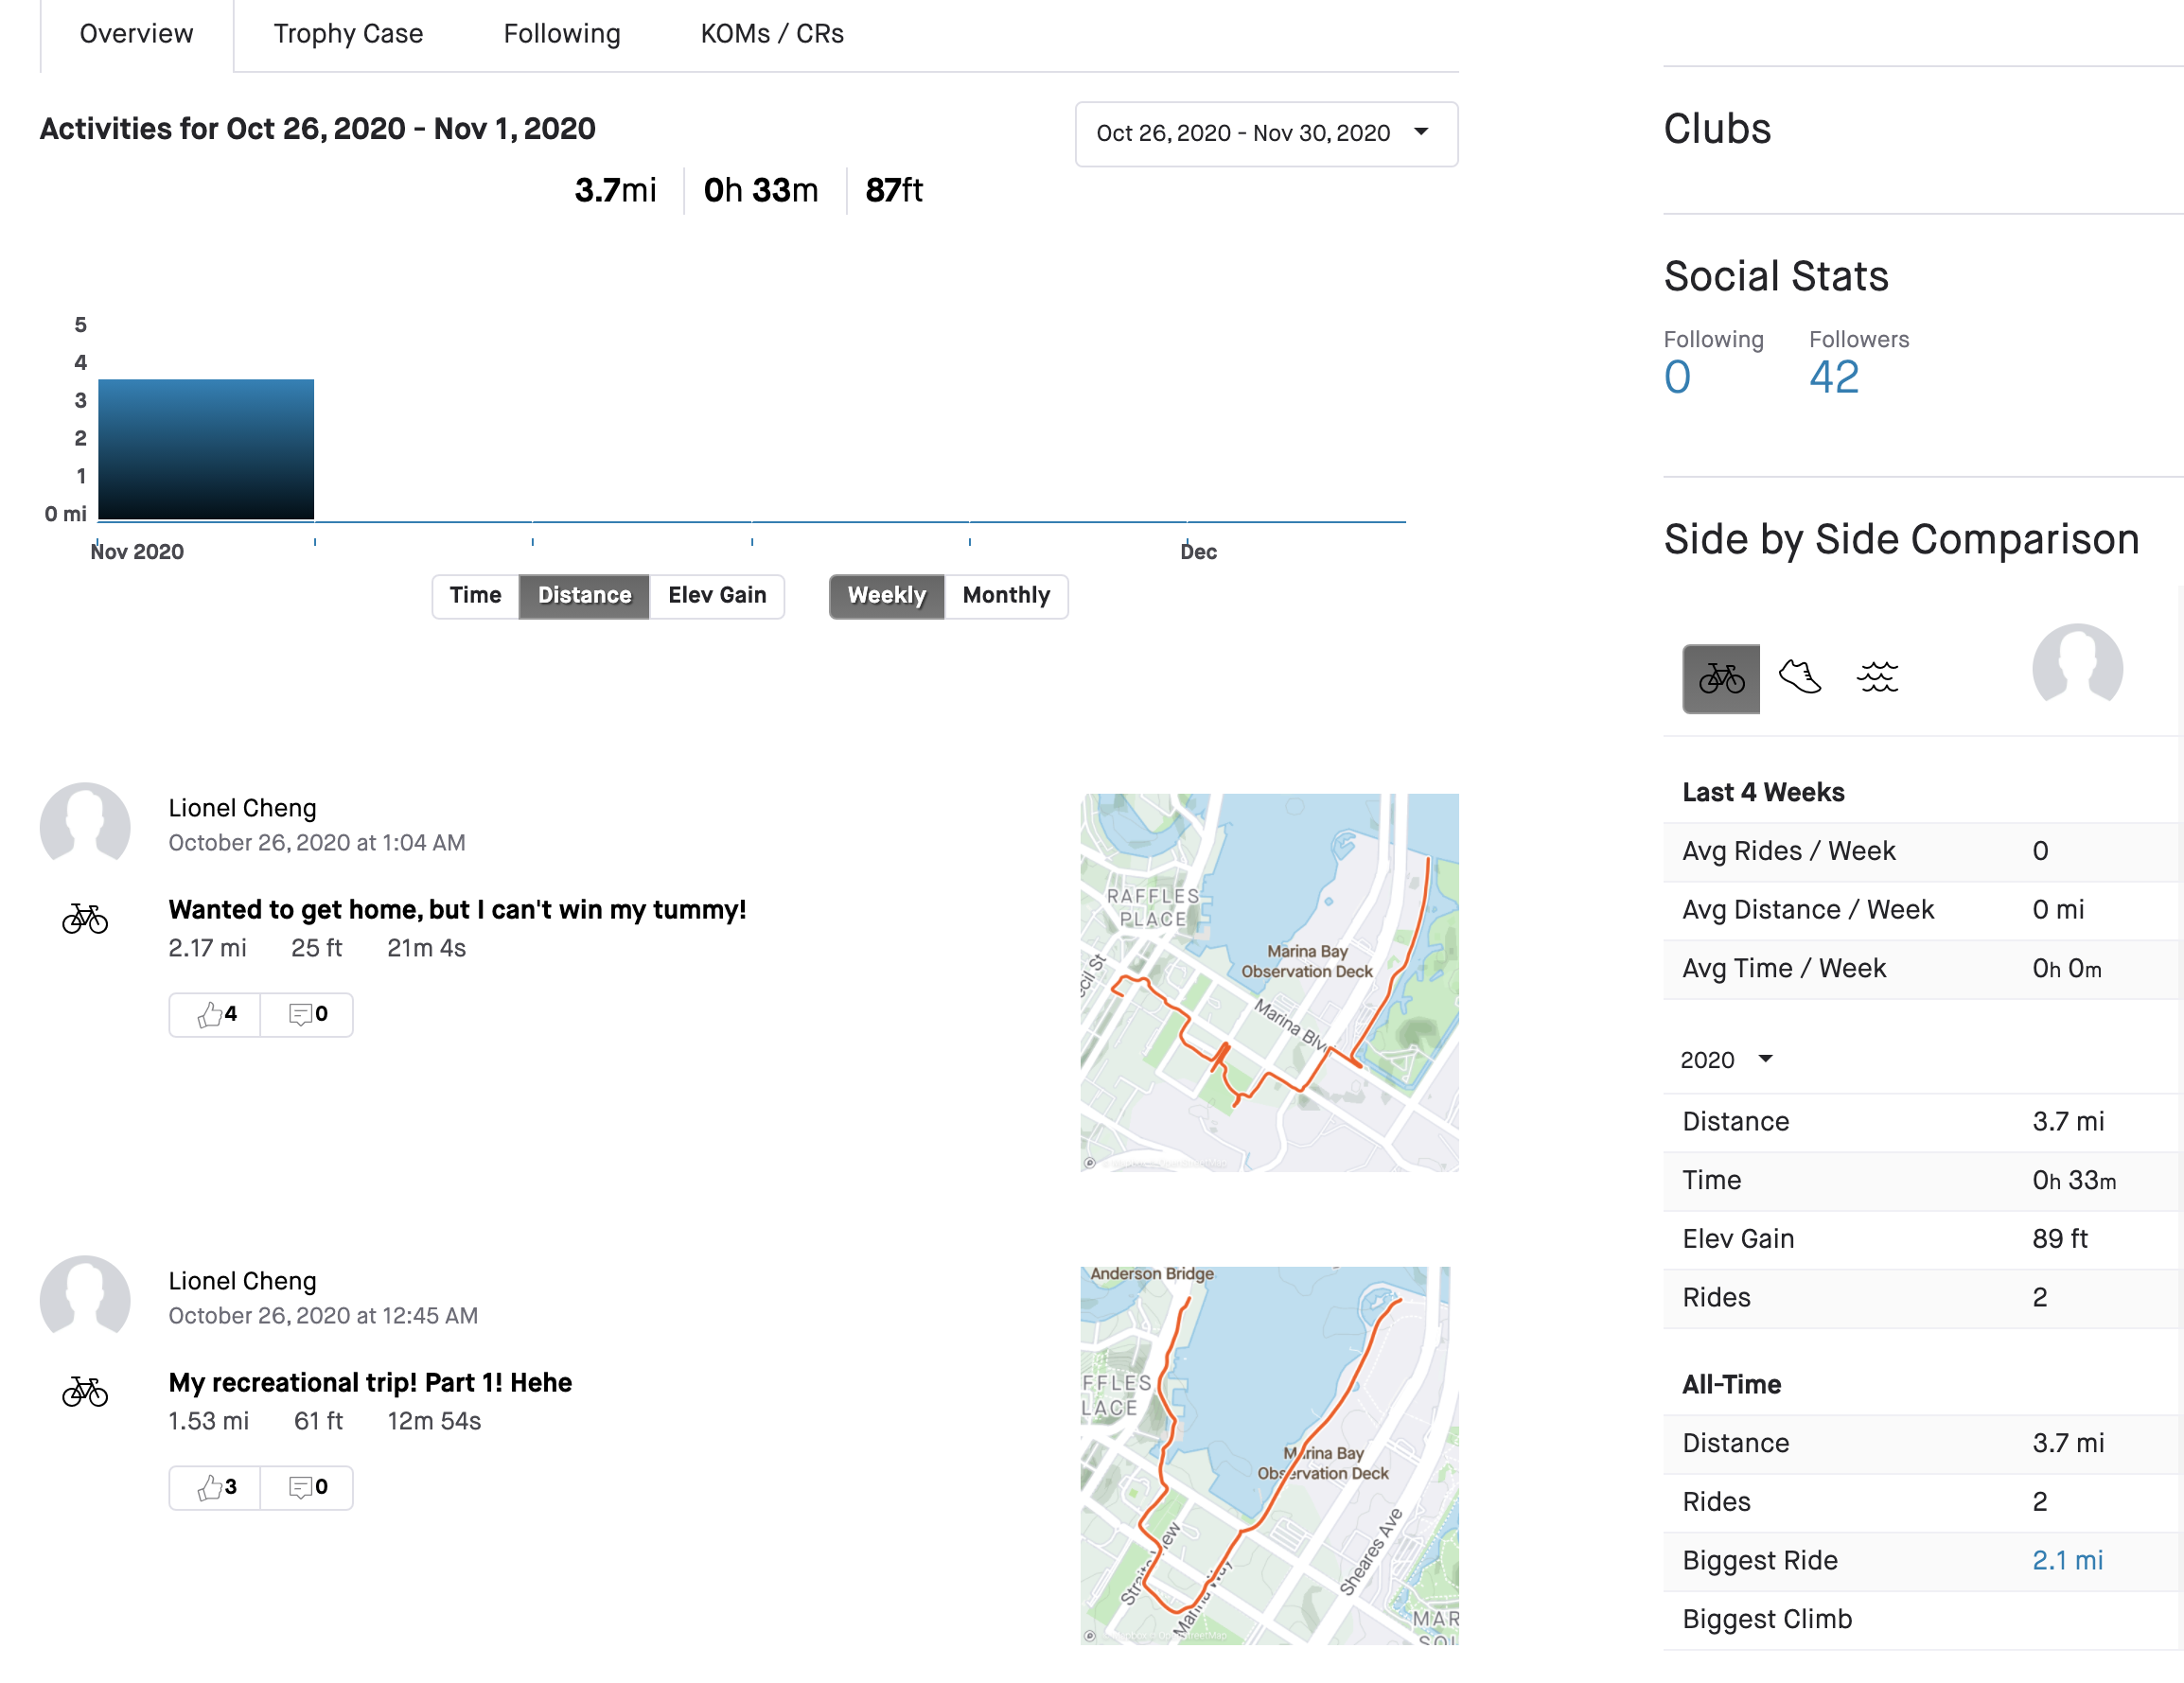Click the 'Elev Gain' 89 ft row
2184x1683 pixels.
click(1923, 1239)
